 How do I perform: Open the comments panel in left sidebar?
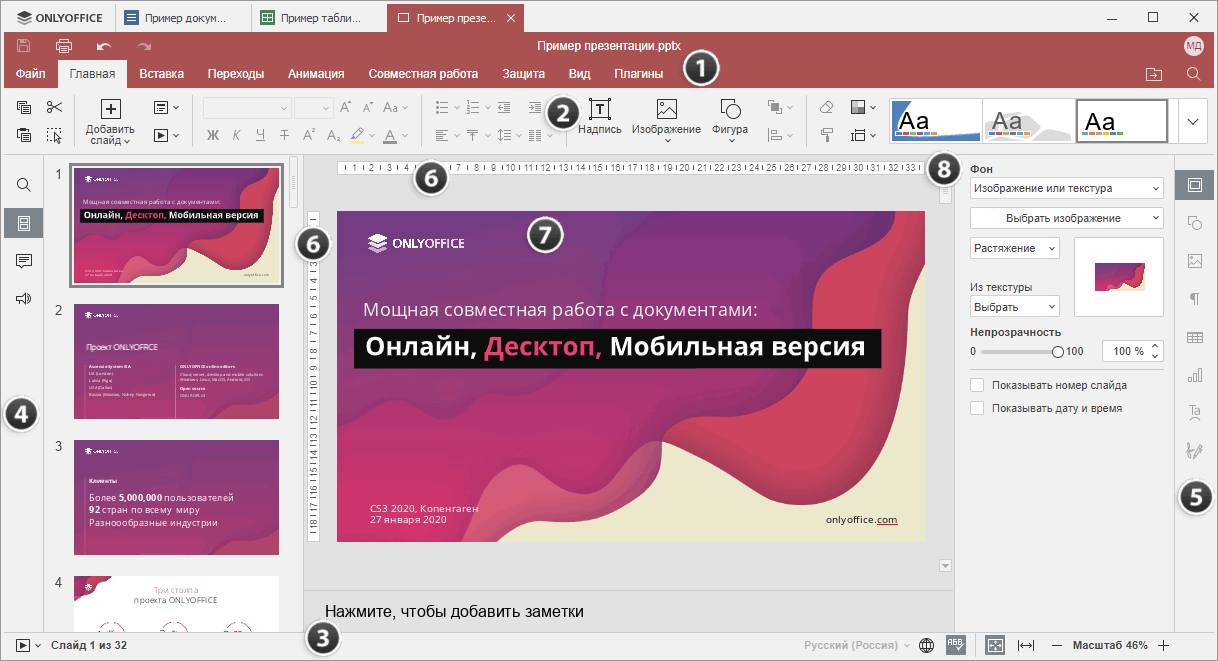(x=24, y=261)
